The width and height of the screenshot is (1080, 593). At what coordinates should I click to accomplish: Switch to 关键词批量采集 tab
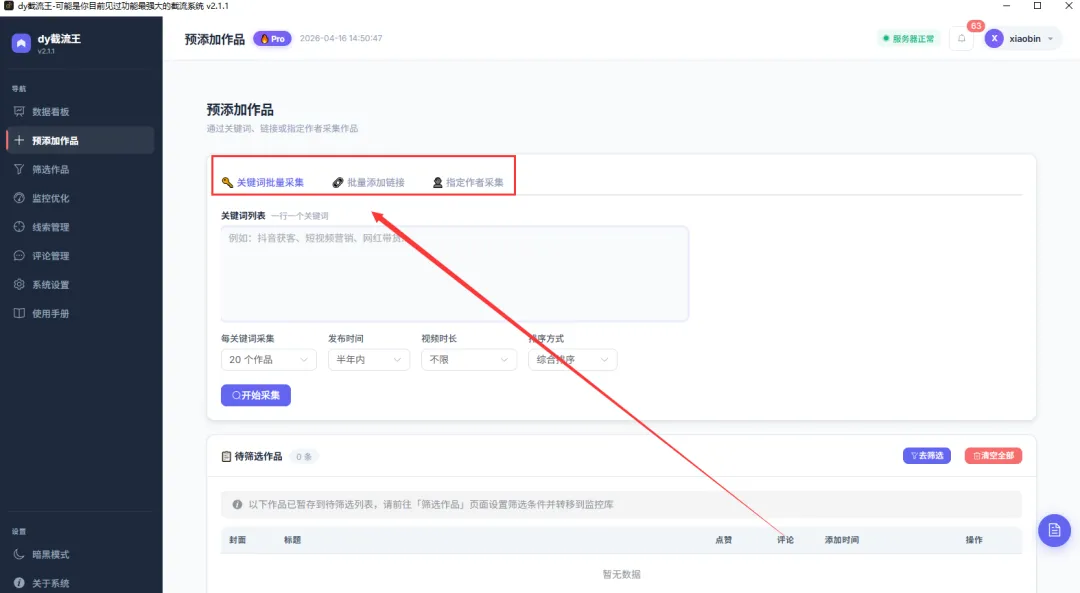coord(262,183)
